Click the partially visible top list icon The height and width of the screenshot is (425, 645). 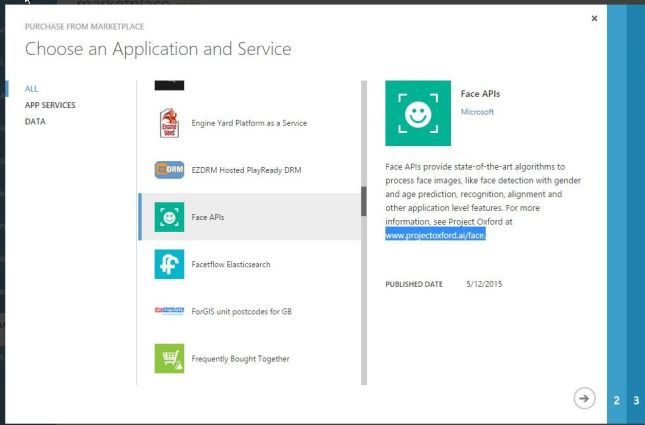[169, 85]
